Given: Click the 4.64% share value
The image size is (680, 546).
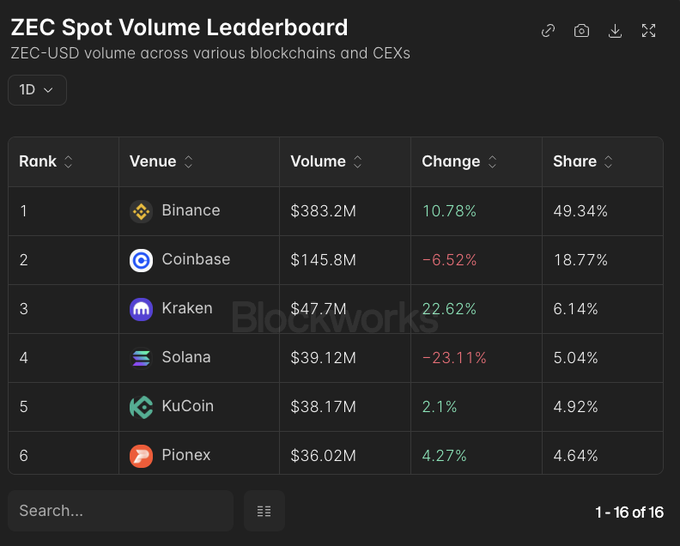Looking at the screenshot, I should click(x=575, y=456).
